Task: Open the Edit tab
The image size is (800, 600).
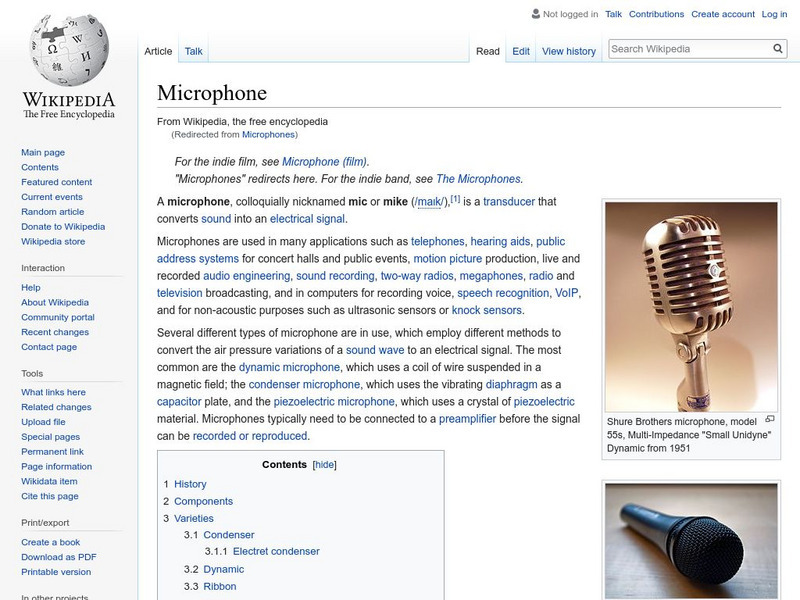Action: (x=521, y=51)
